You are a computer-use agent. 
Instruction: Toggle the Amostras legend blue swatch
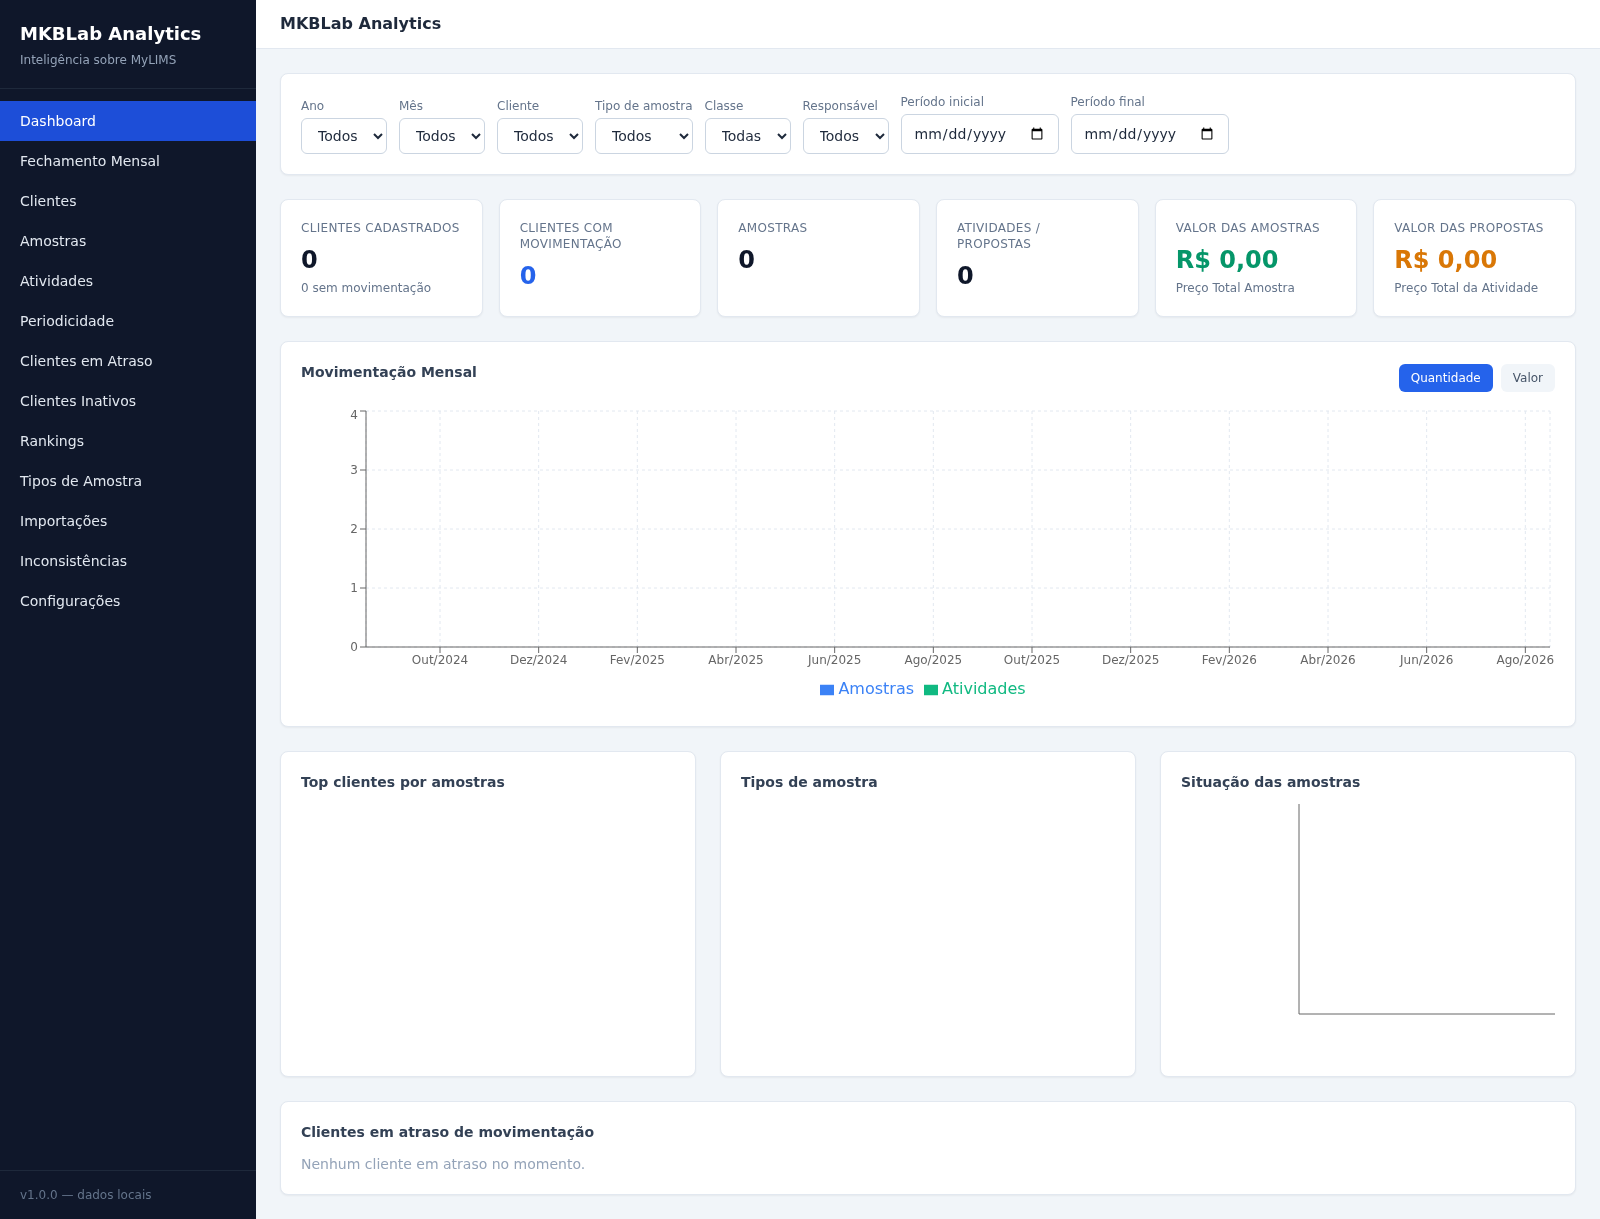click(x=827, y=690)
